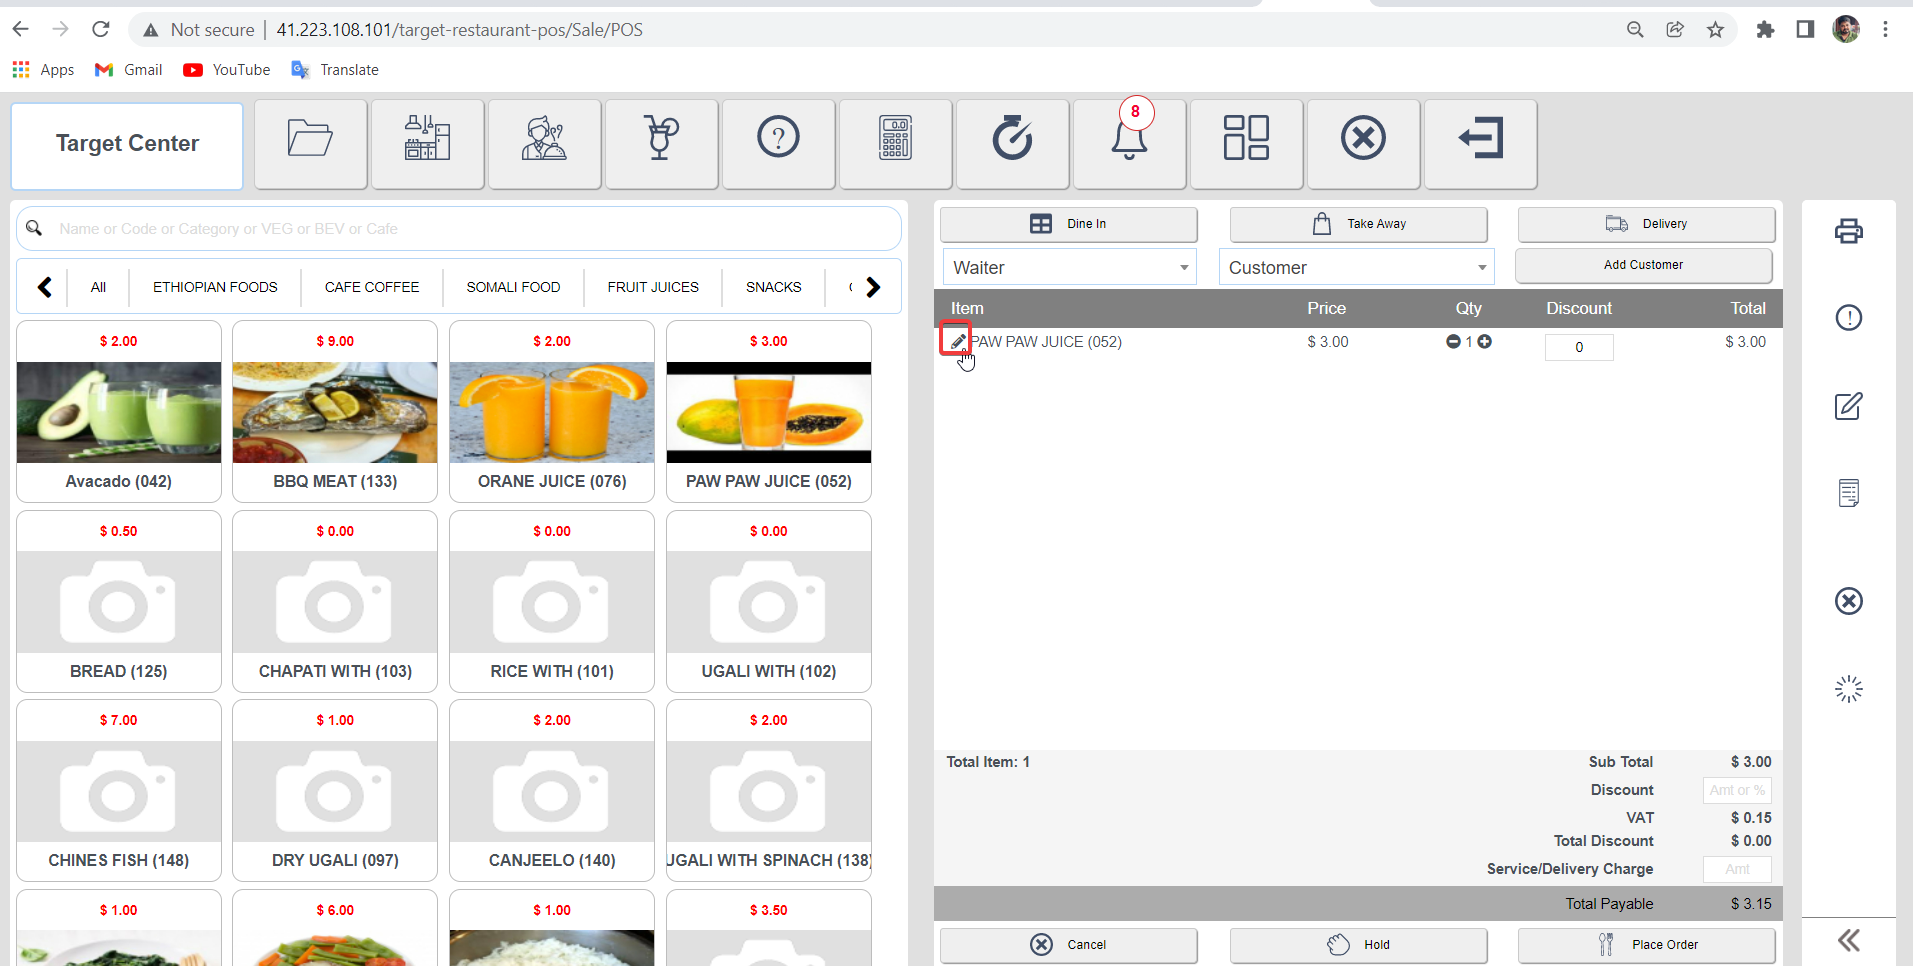This screenshot has height=966, width=1913.
Task: Select SOMALI FOOD category
Action: [513, 287]
